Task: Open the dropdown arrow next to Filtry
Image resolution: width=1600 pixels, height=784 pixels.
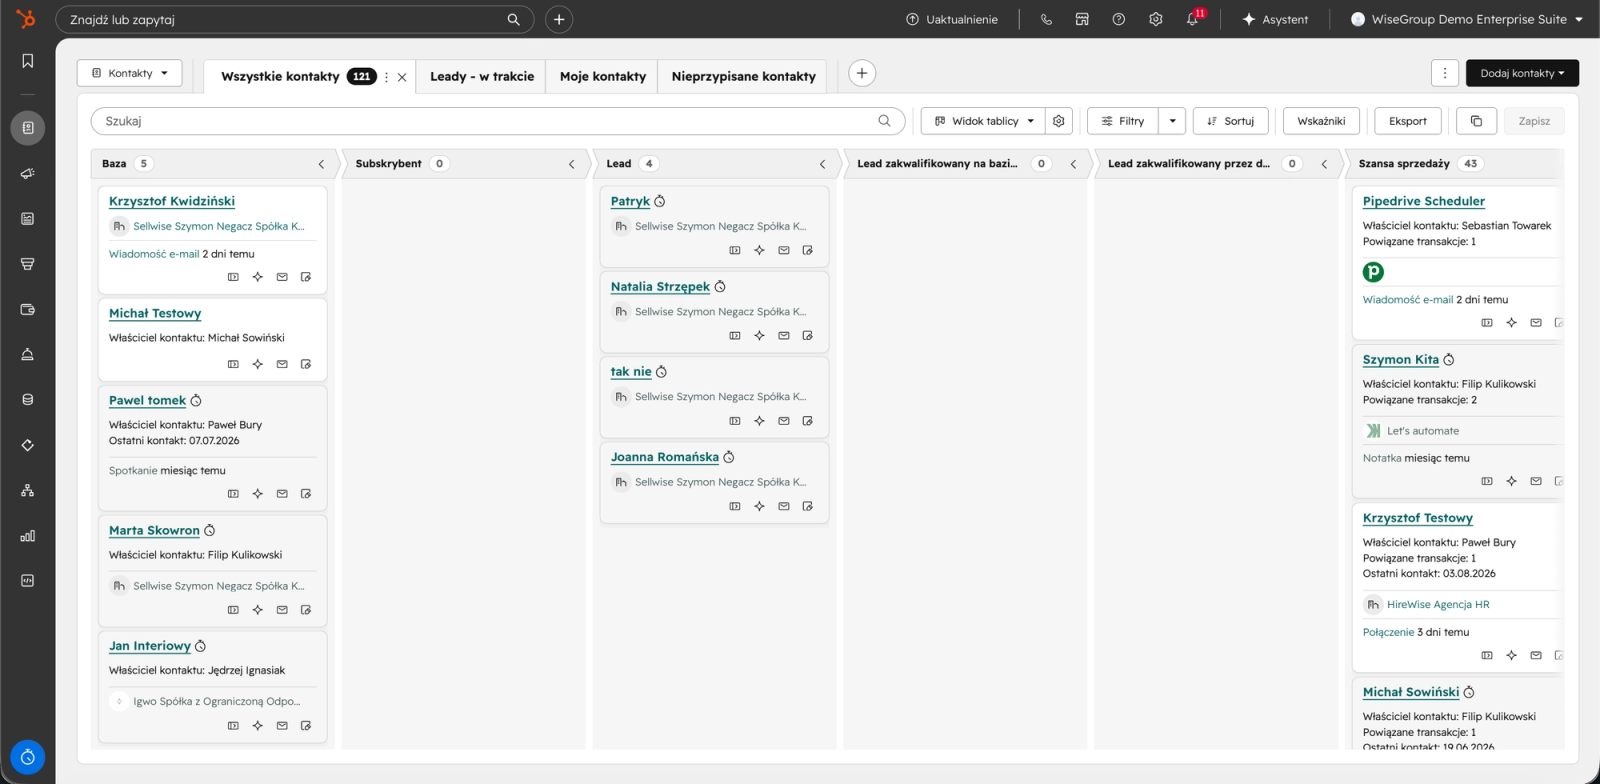Action: [x=1172, y=121]
